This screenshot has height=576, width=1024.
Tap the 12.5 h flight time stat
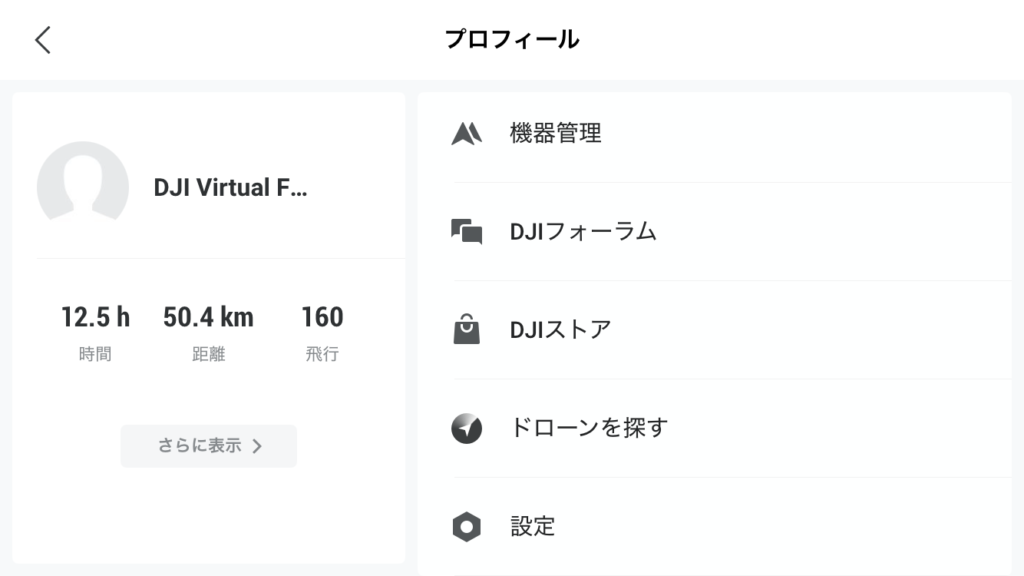[x=95, y=317]
